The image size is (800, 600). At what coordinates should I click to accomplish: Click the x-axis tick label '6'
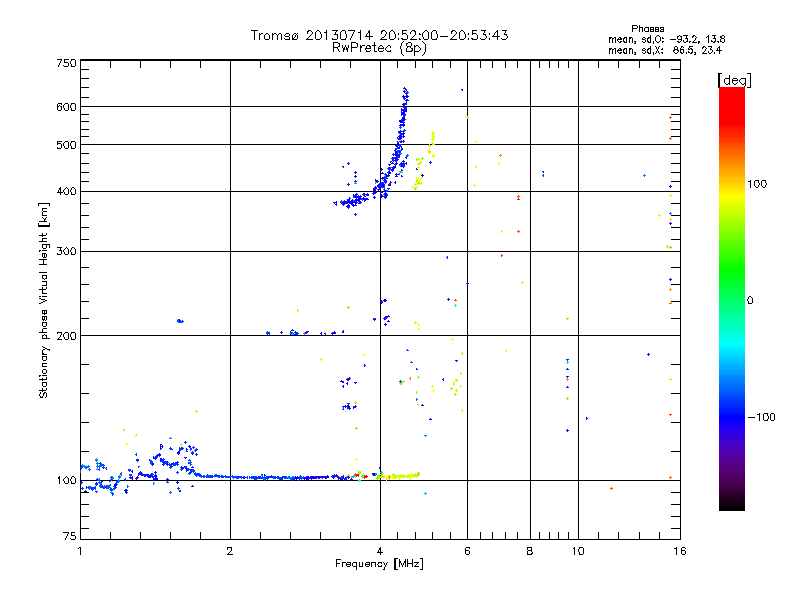tap(467, 551)
